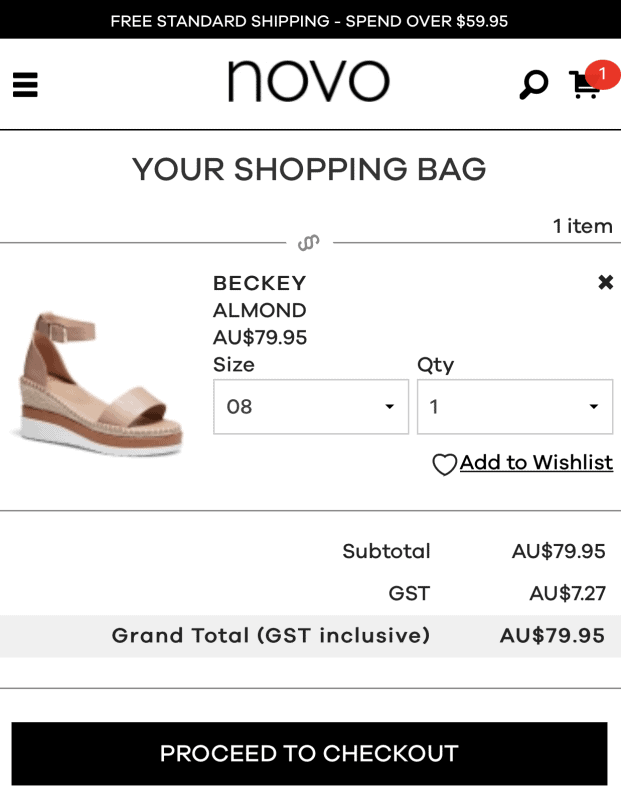Select the Grand Total (GST inclusive) row
This screenshot has height=800, width=621.
310,636
